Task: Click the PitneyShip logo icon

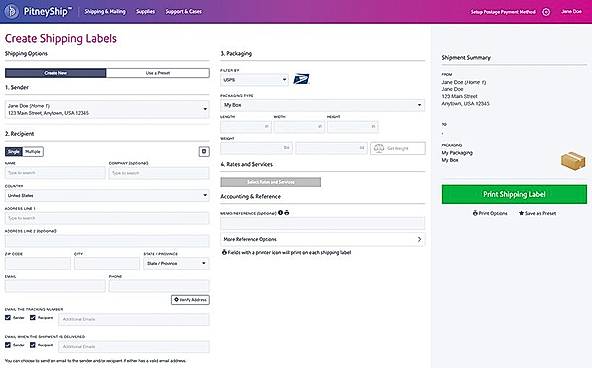Action: point(12,12)
